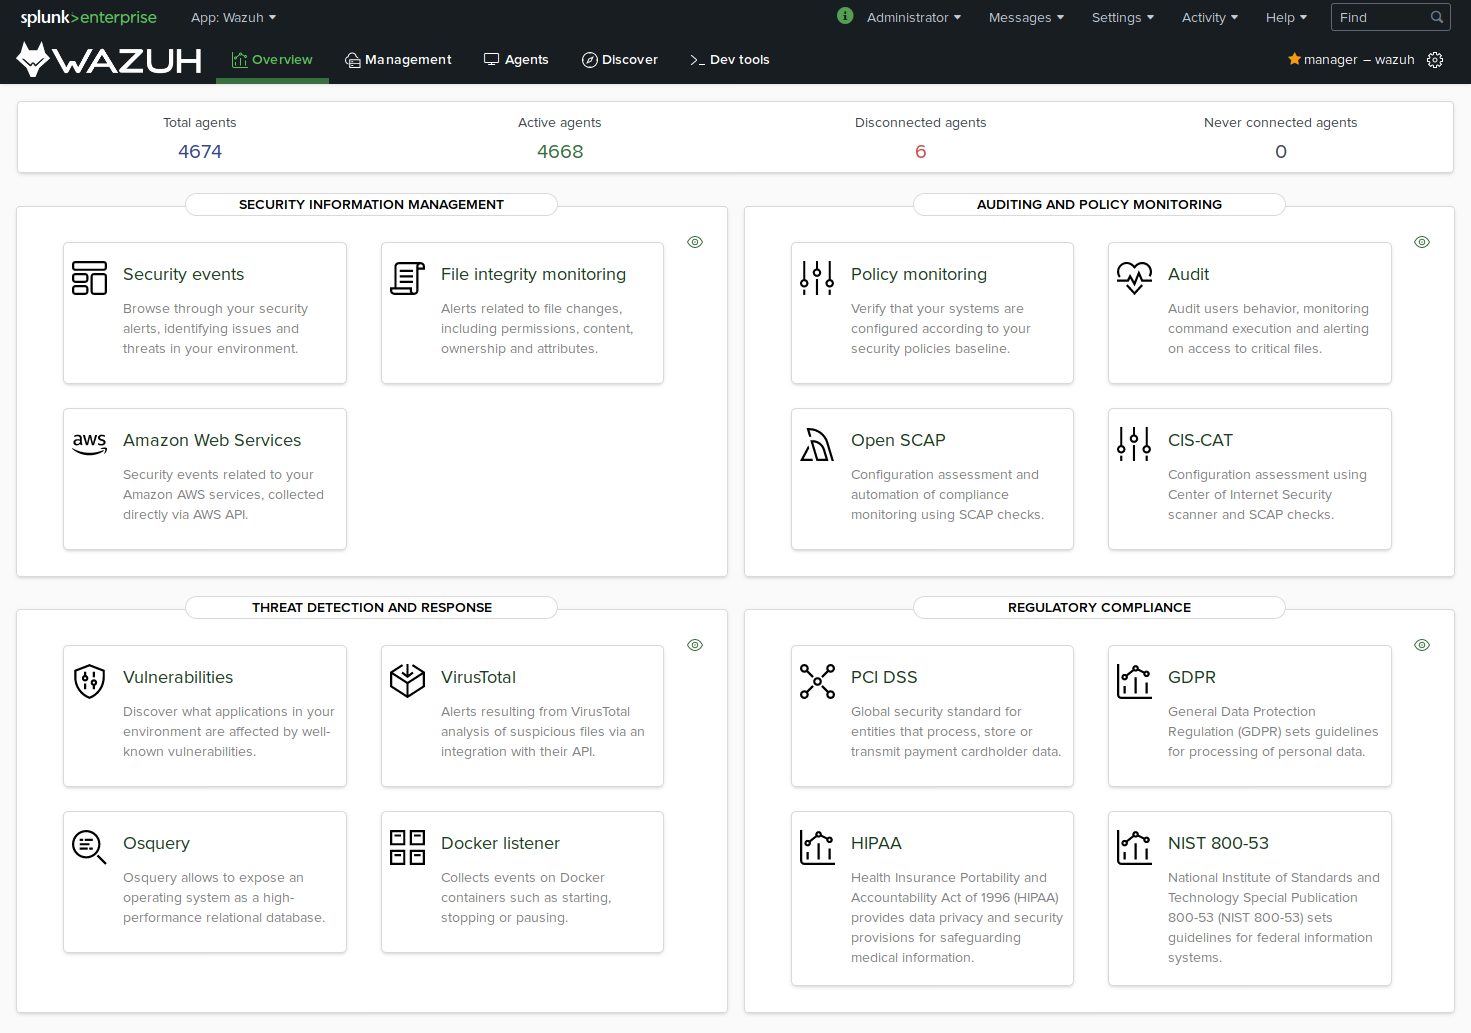This screenshot has width=1471, height=1033.
Task: Open the GDPR title link
Action: coord(1192,677)
